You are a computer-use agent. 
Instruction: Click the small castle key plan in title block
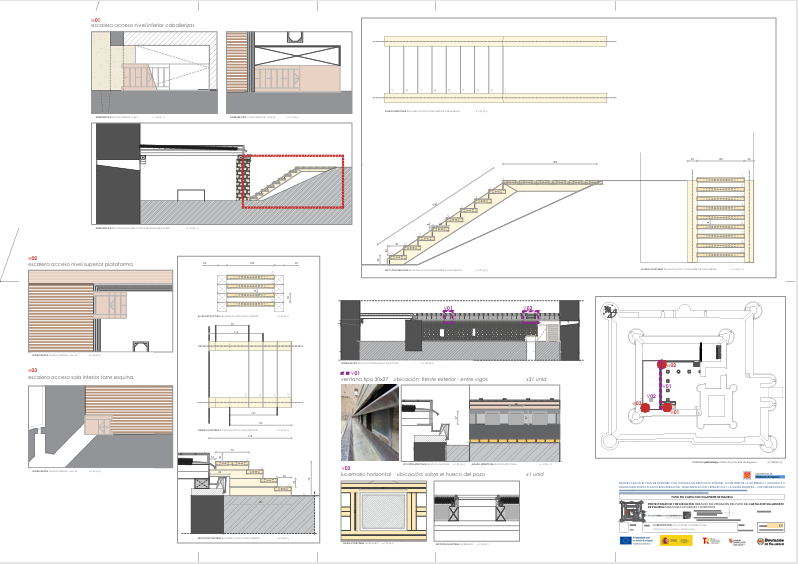631,513
